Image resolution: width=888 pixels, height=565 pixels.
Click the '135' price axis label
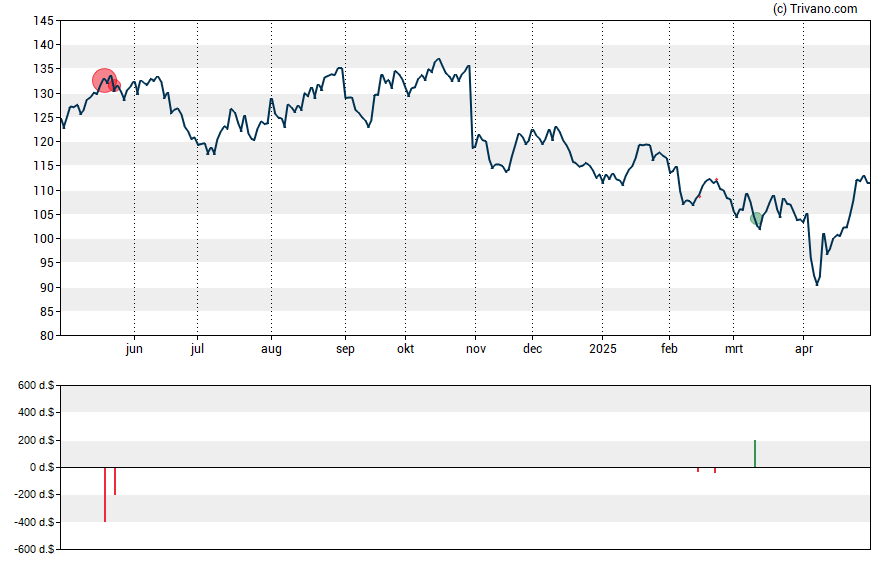(44, 69)
